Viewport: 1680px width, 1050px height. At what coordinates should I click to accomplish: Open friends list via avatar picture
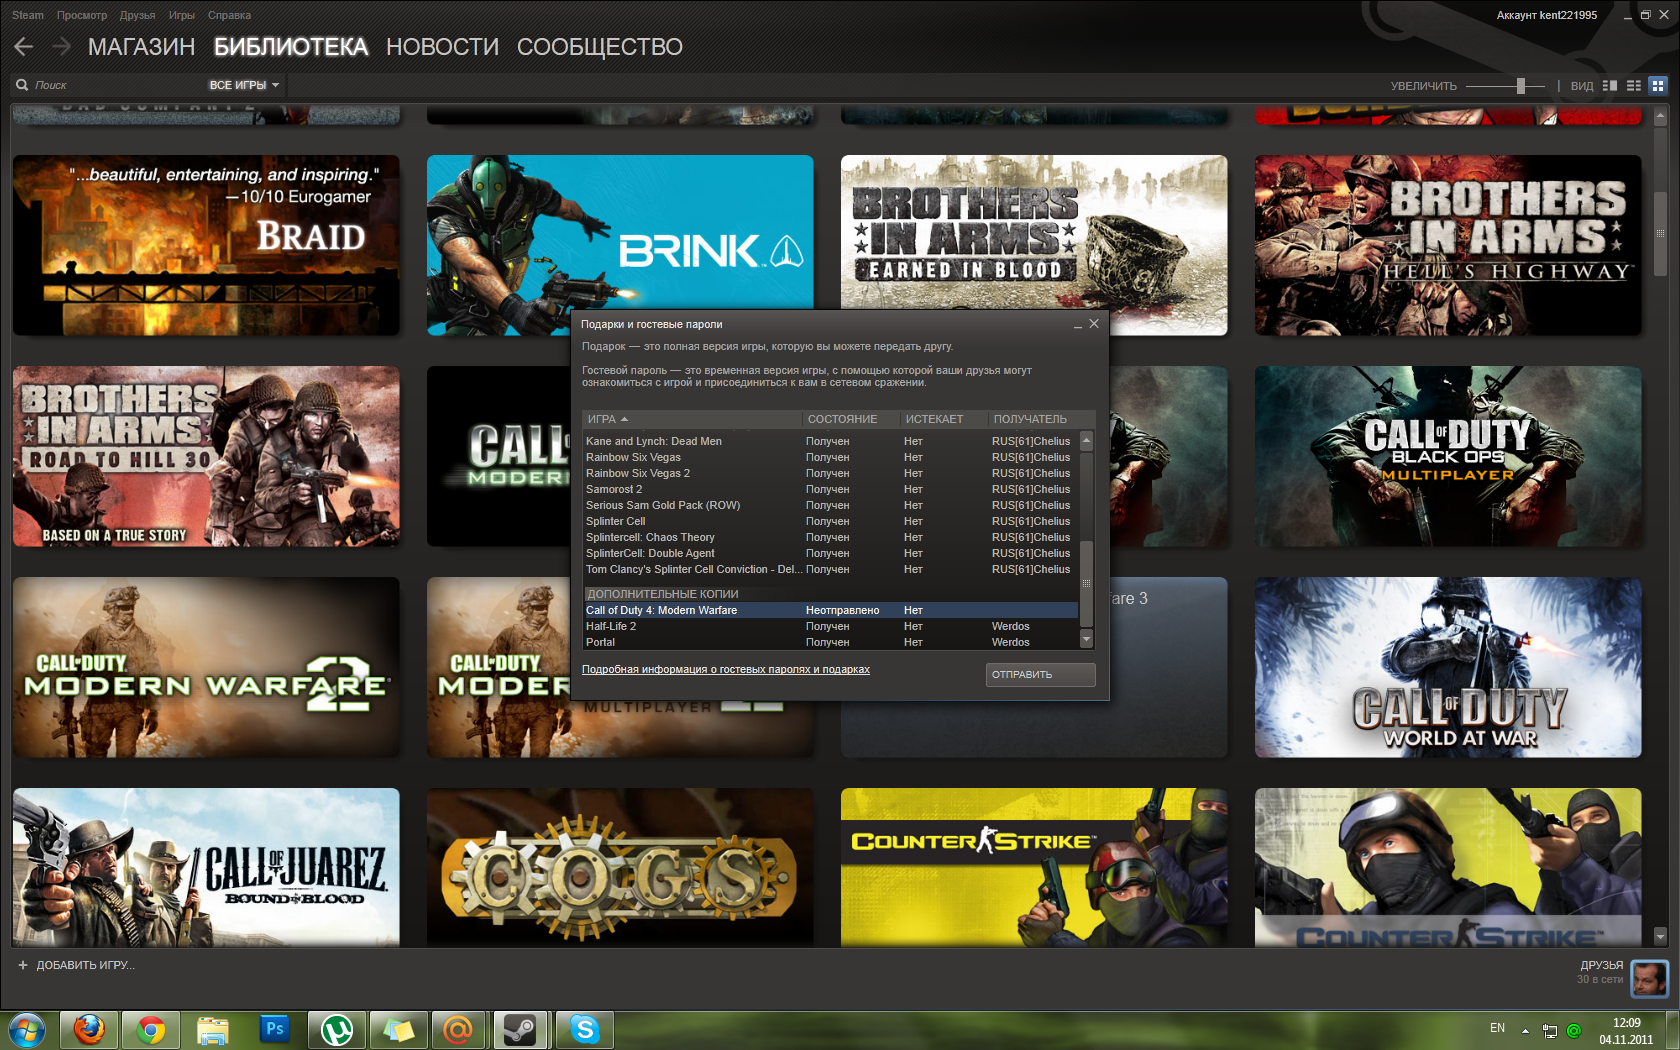[1649, 978]
